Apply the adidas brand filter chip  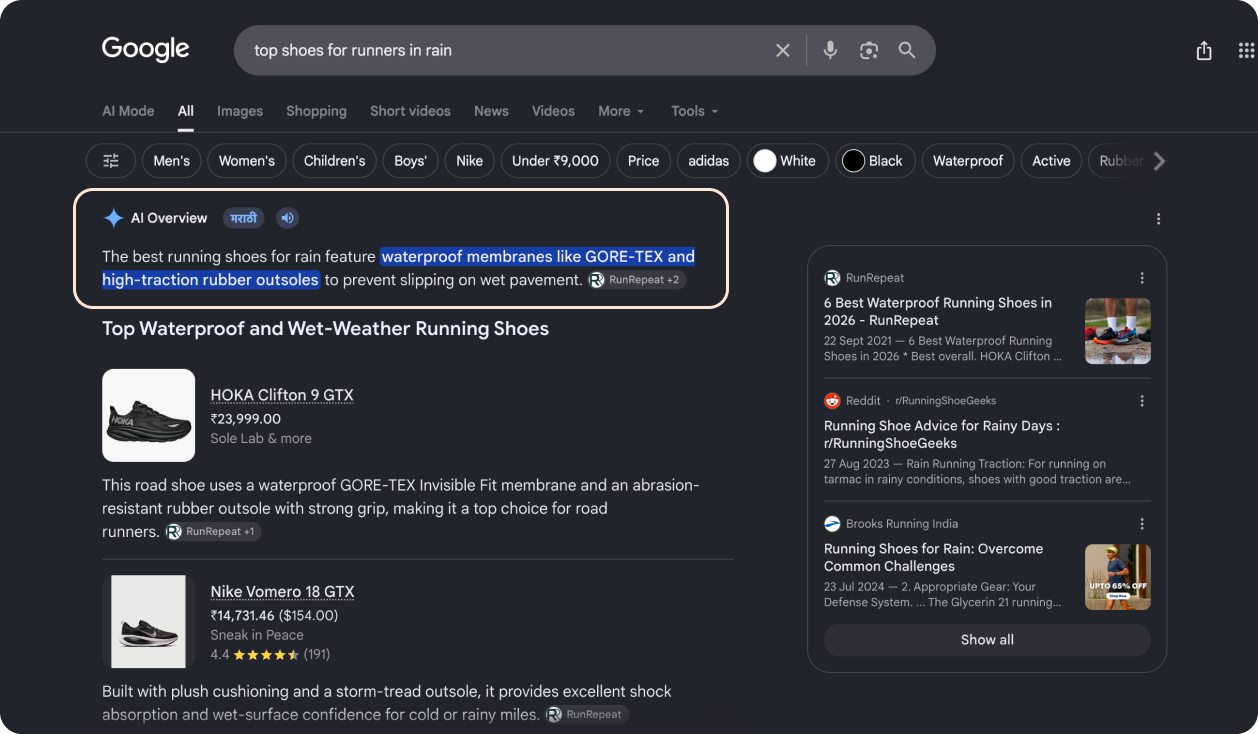[x=709, y=161]
